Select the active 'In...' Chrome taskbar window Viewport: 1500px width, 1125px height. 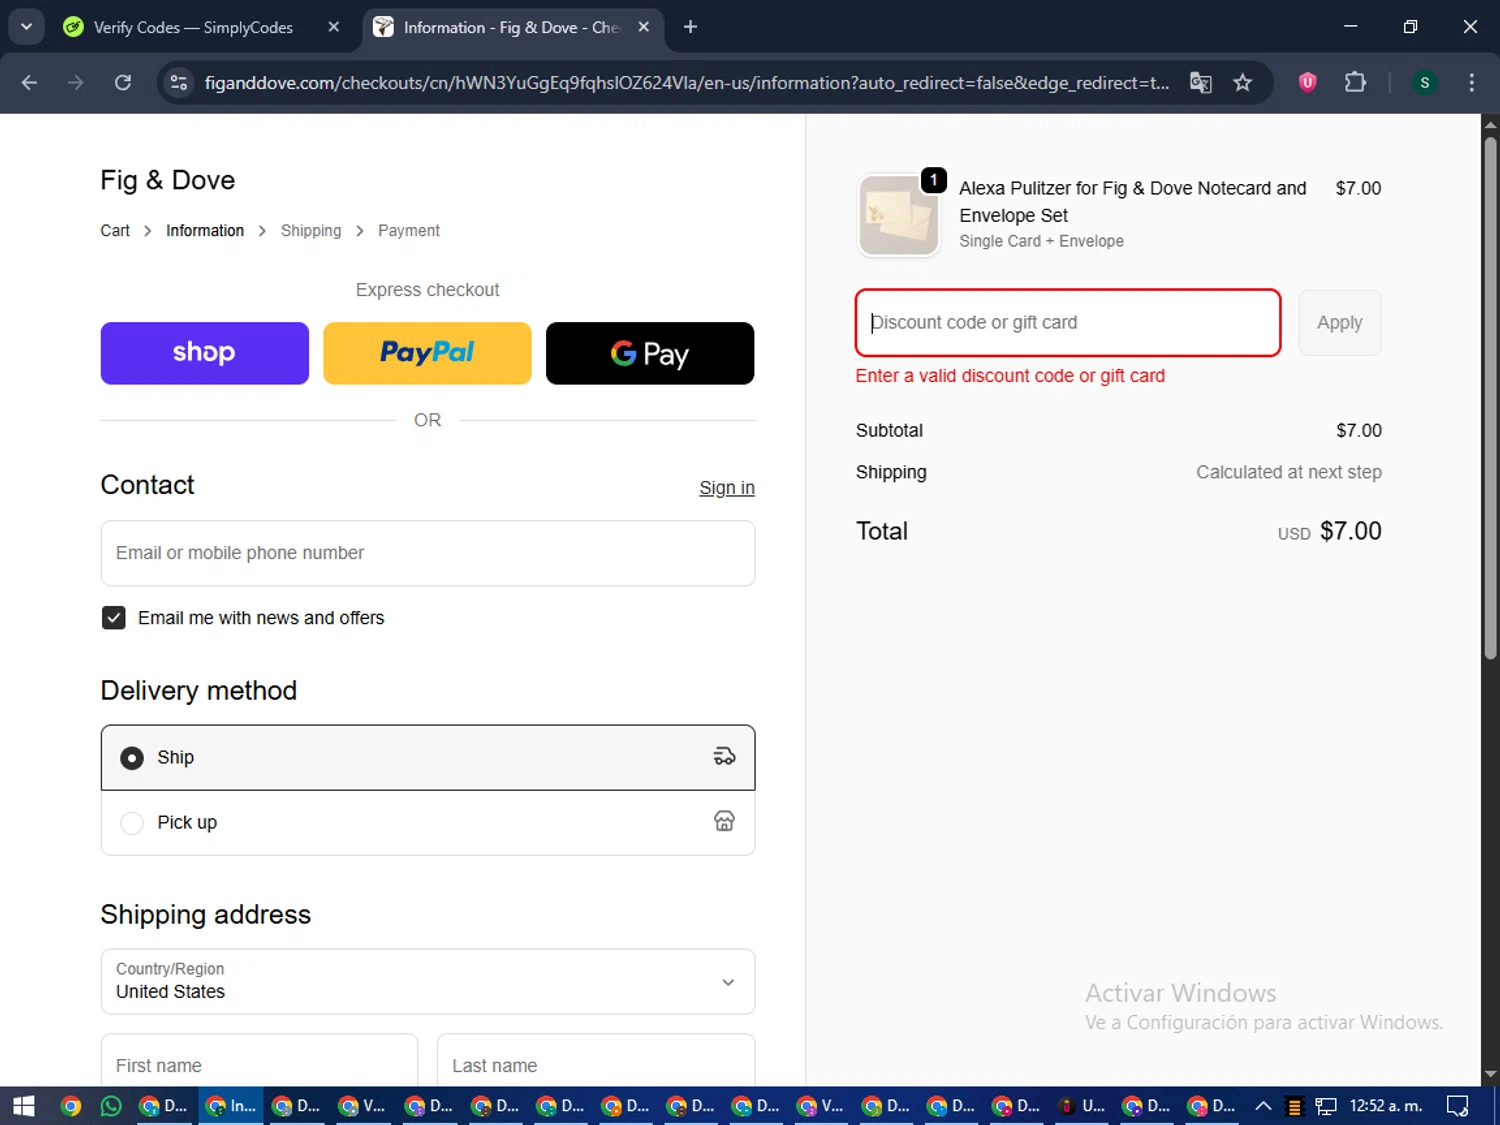point(231,1106)
